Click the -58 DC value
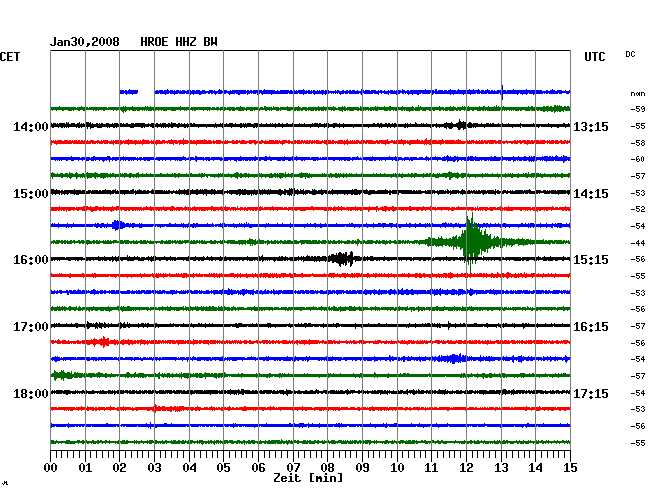The height and width of the screenshot is (494, 650). click(638, 143)
